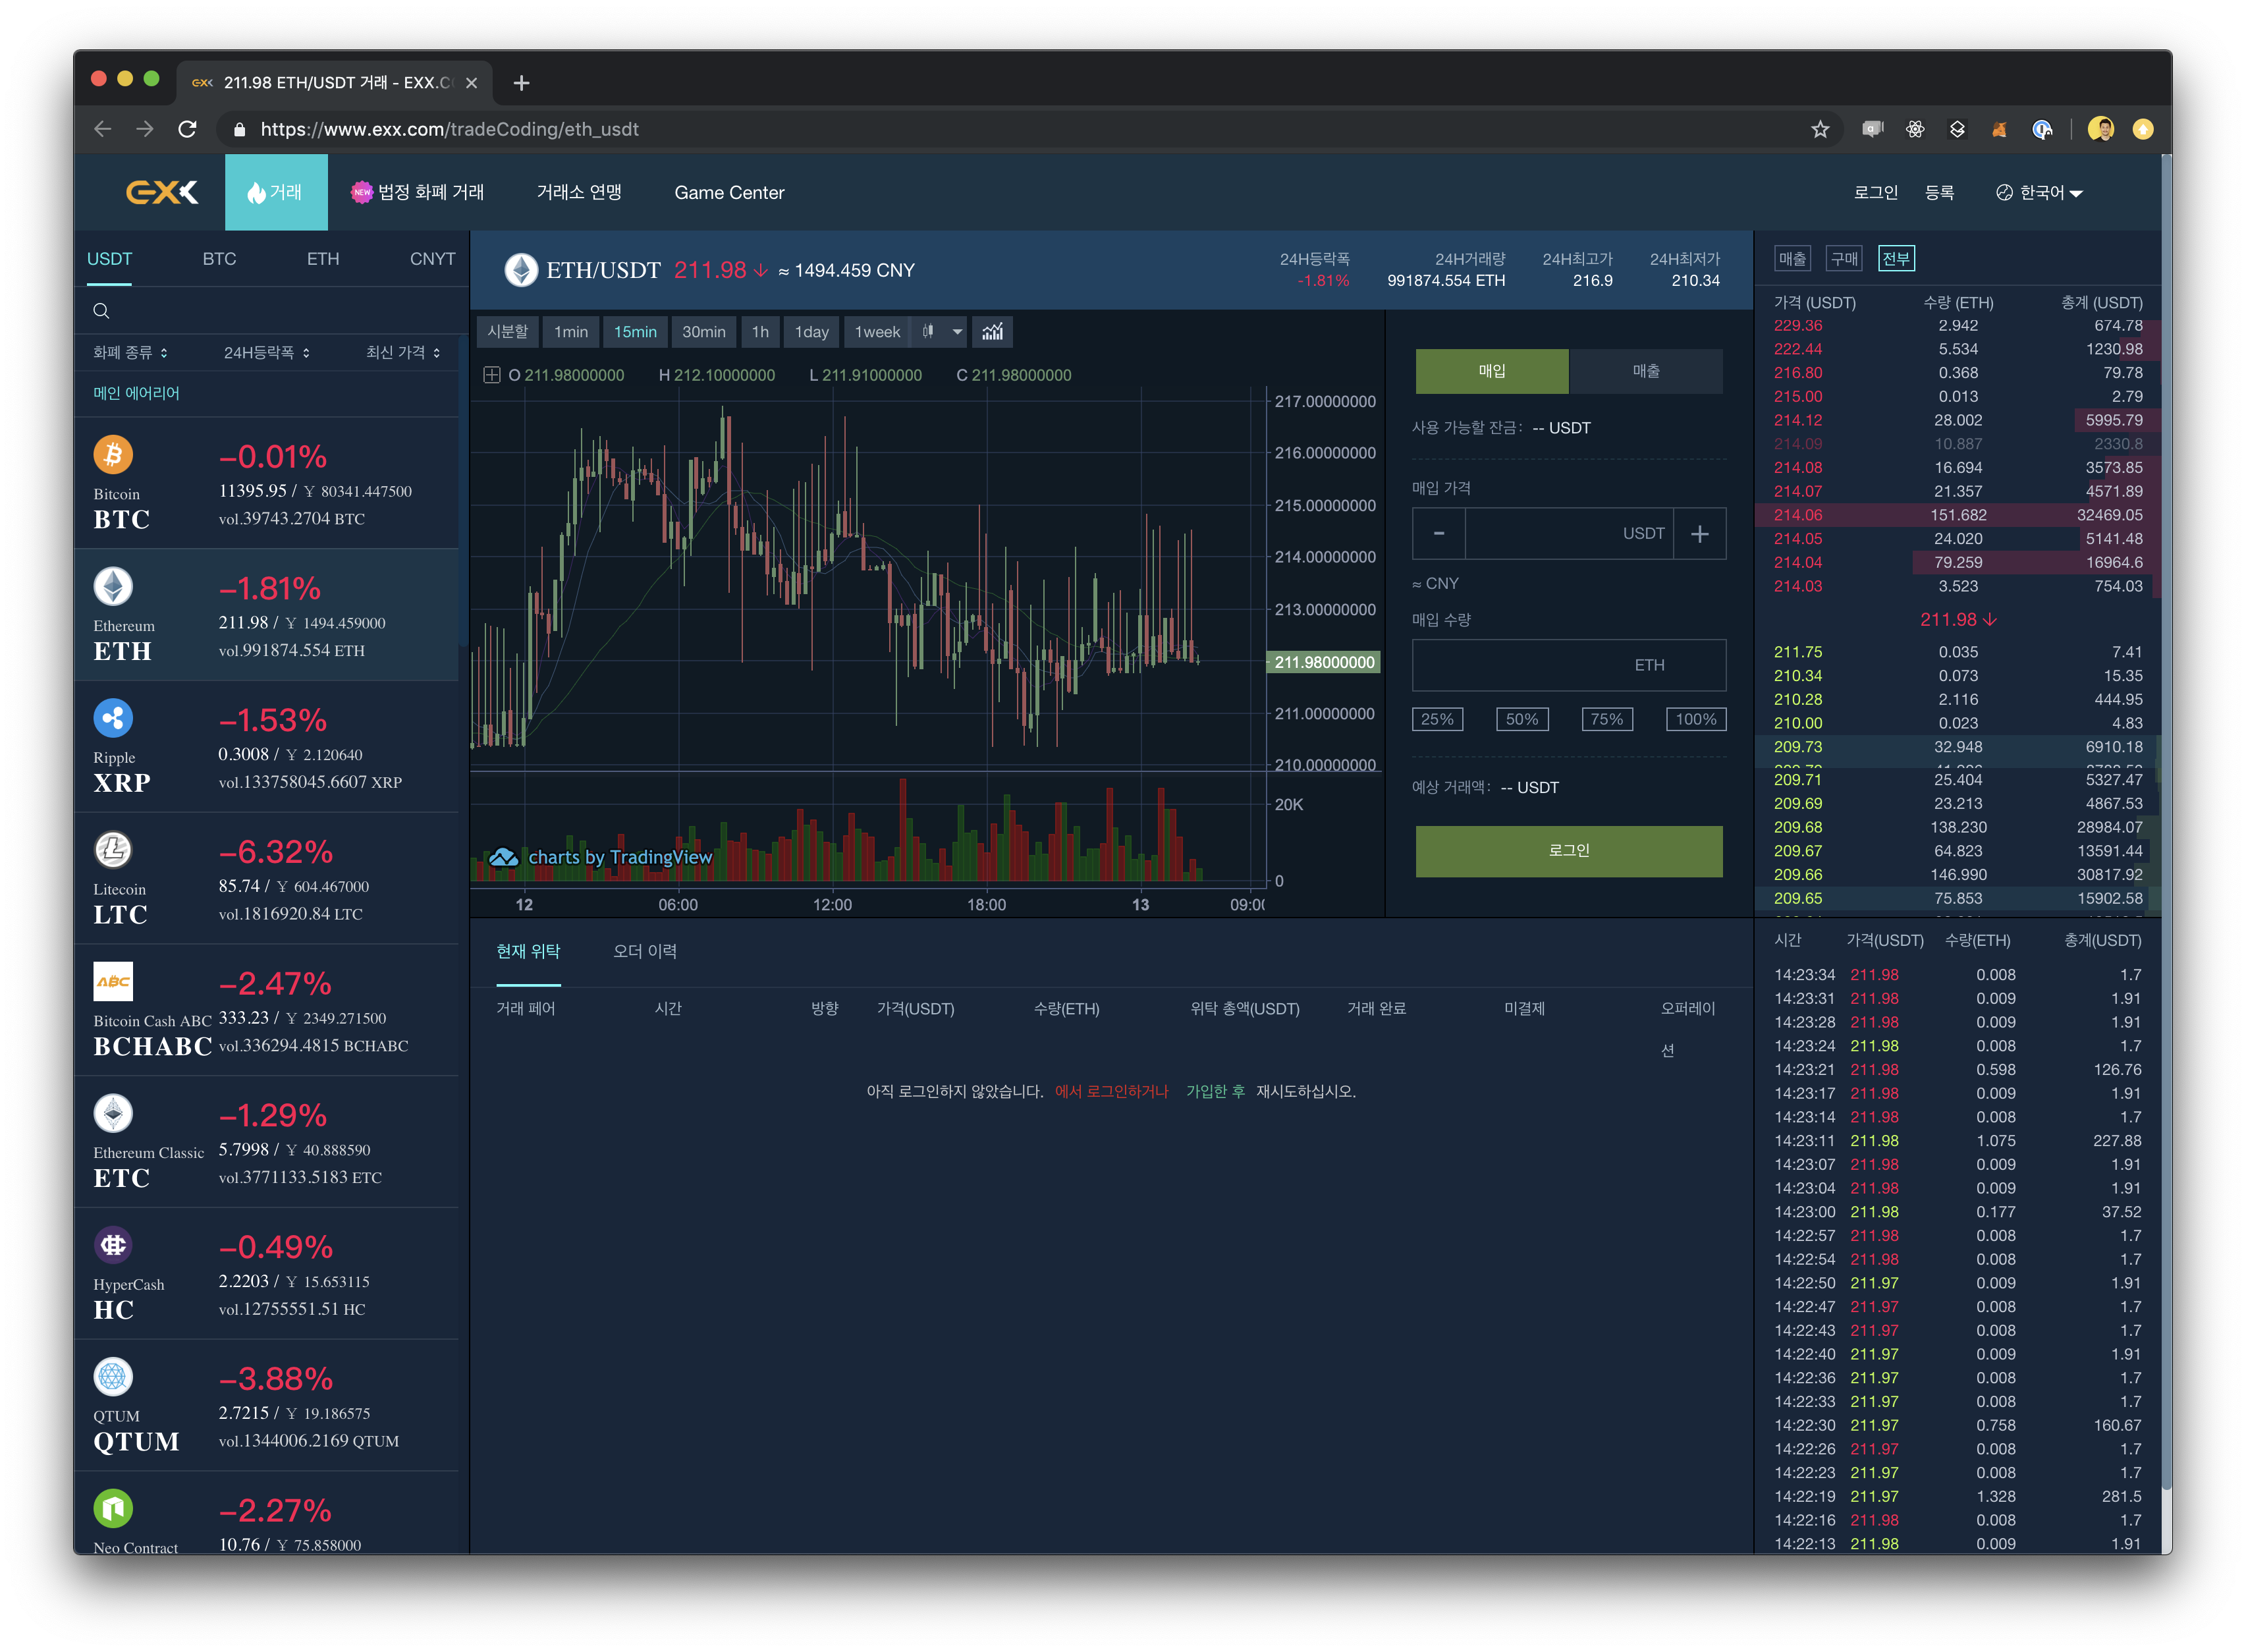Click 로그인 link in top navigation
The height and width of the screenshot is (1652, 2246).
(1876, 192)
